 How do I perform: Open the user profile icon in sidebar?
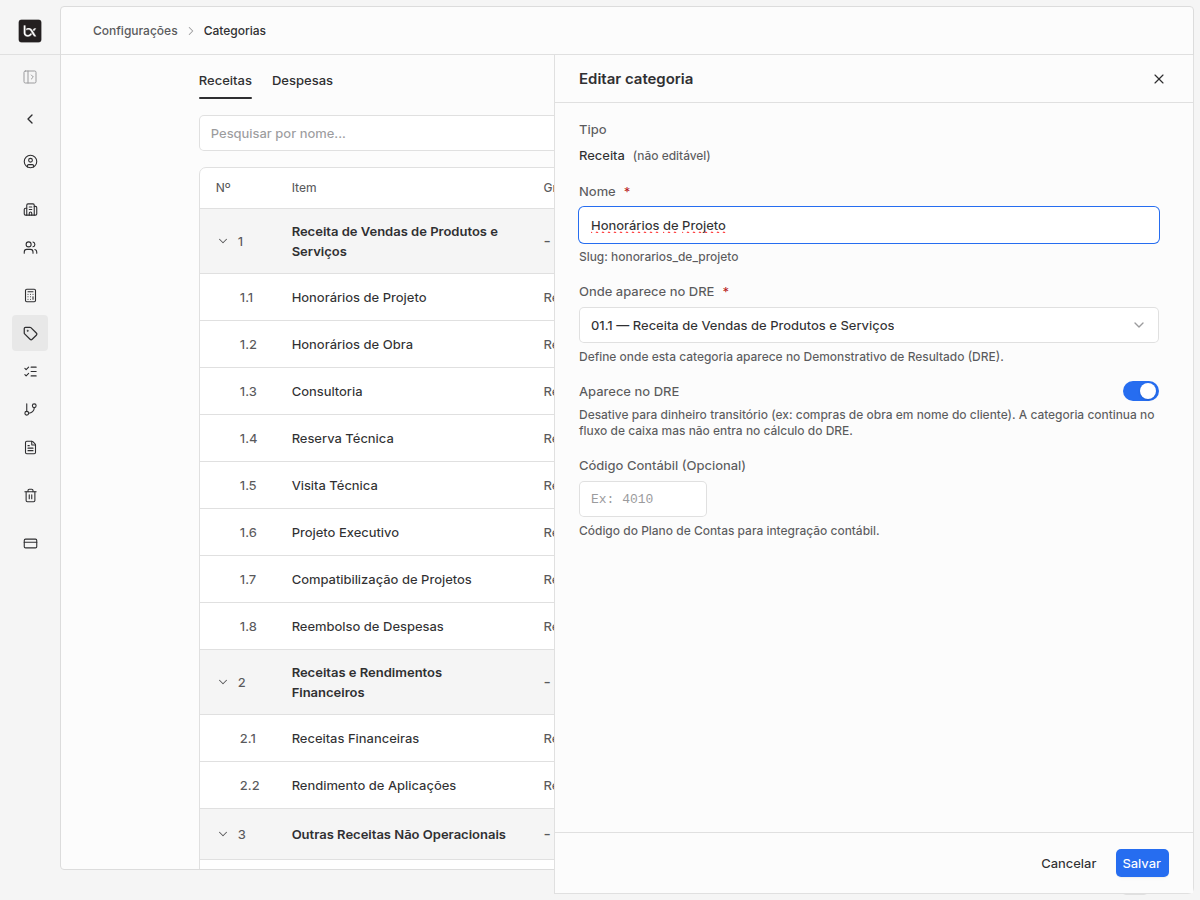pos(30,162)
